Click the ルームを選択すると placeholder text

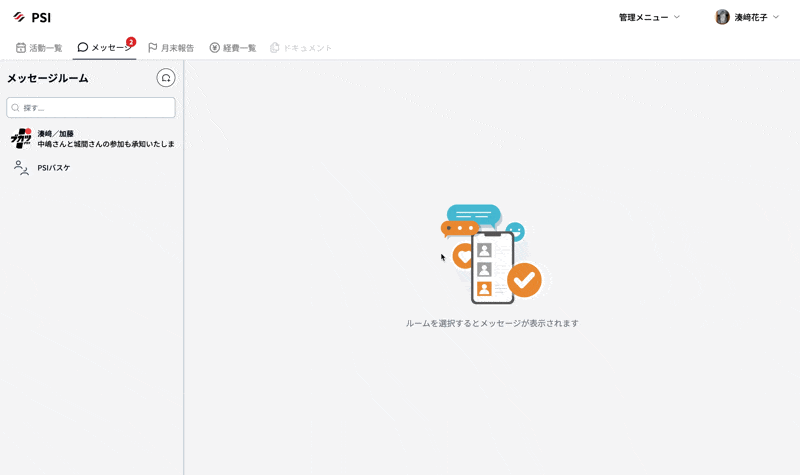[x=492, y=323]
